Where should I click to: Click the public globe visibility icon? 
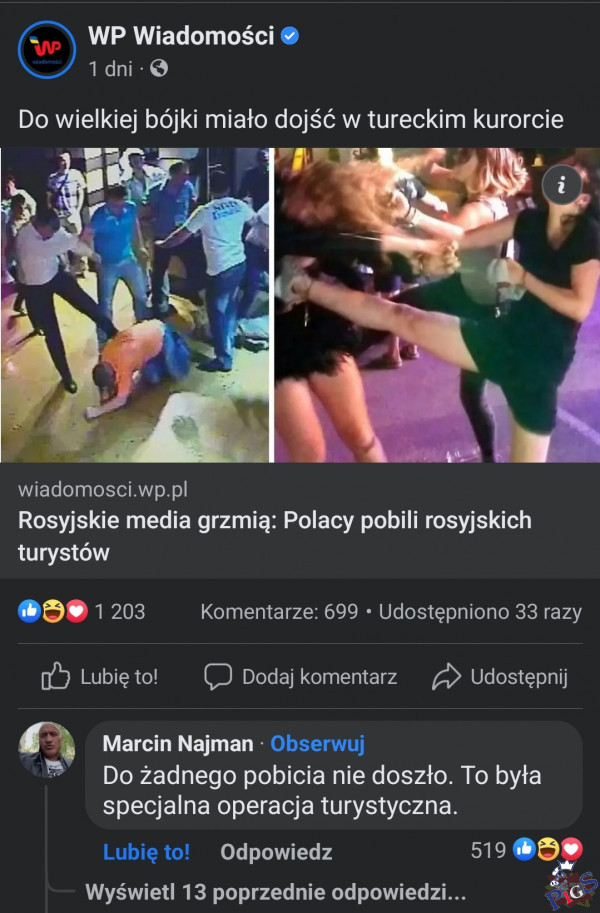pyautogui.click(x=159, y=69)
